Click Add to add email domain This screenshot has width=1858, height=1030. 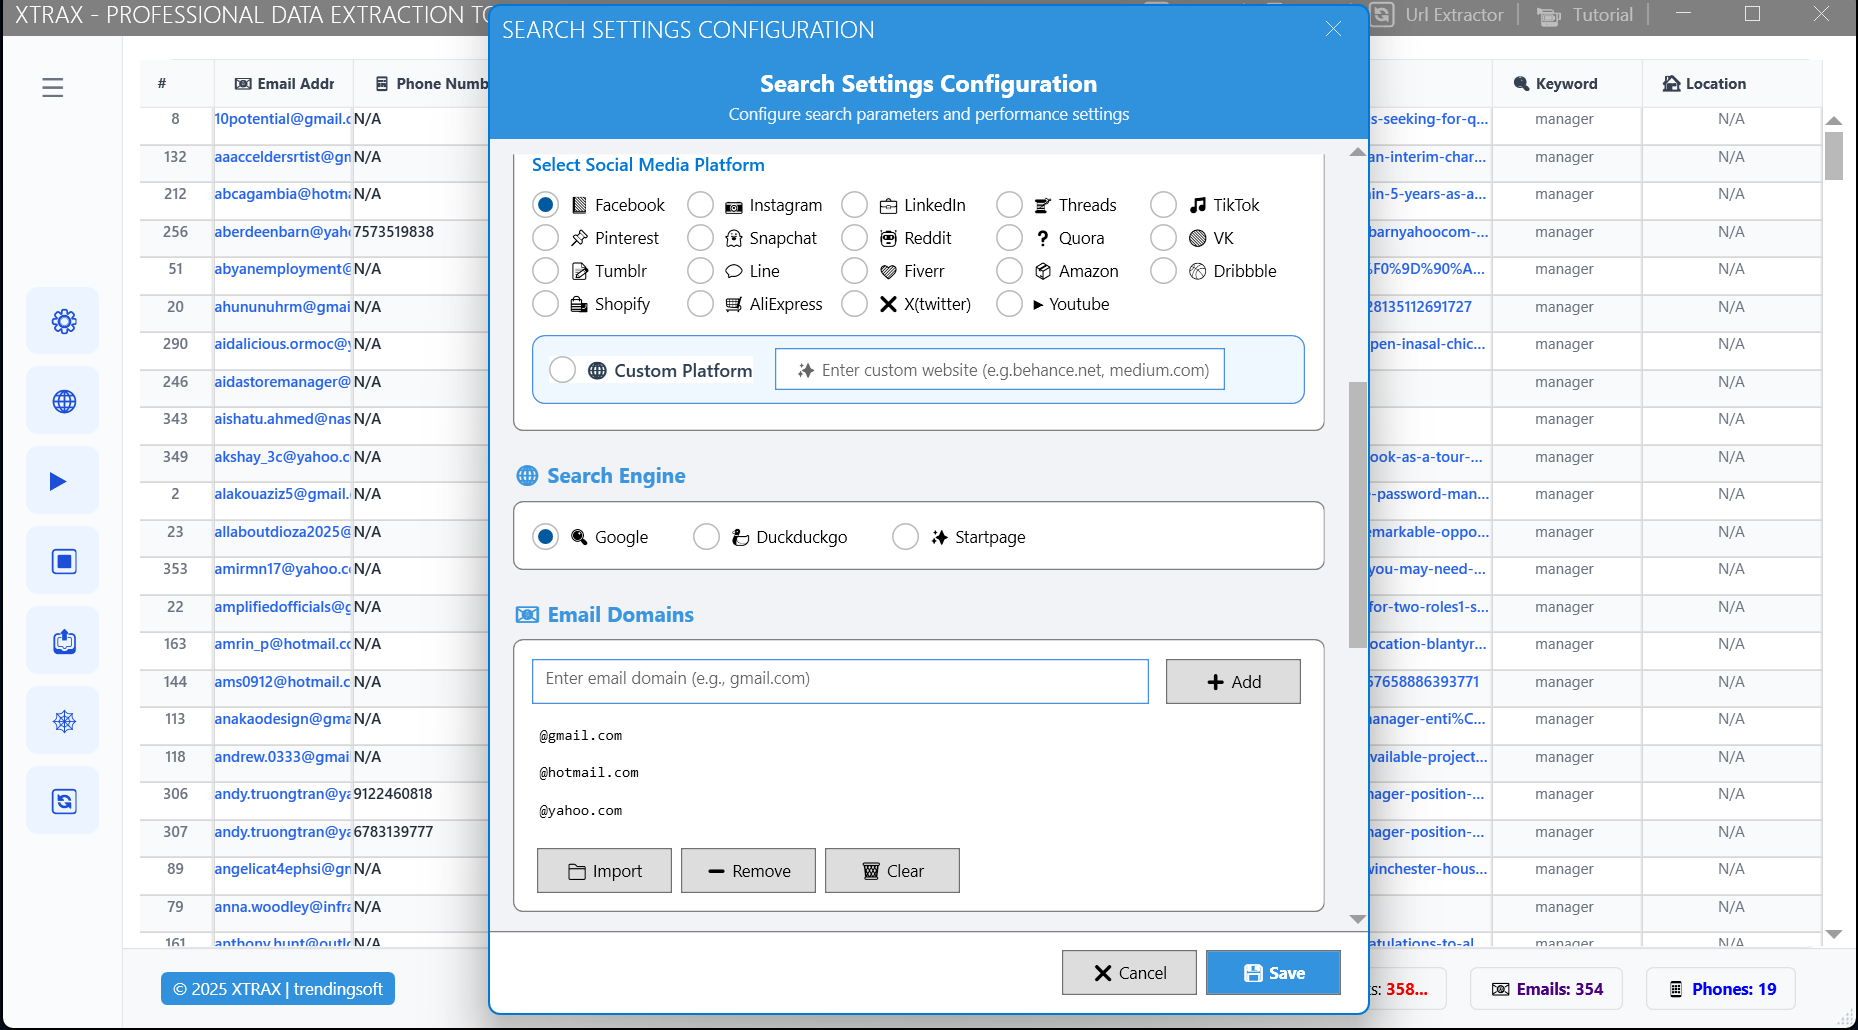point(1232,682)
